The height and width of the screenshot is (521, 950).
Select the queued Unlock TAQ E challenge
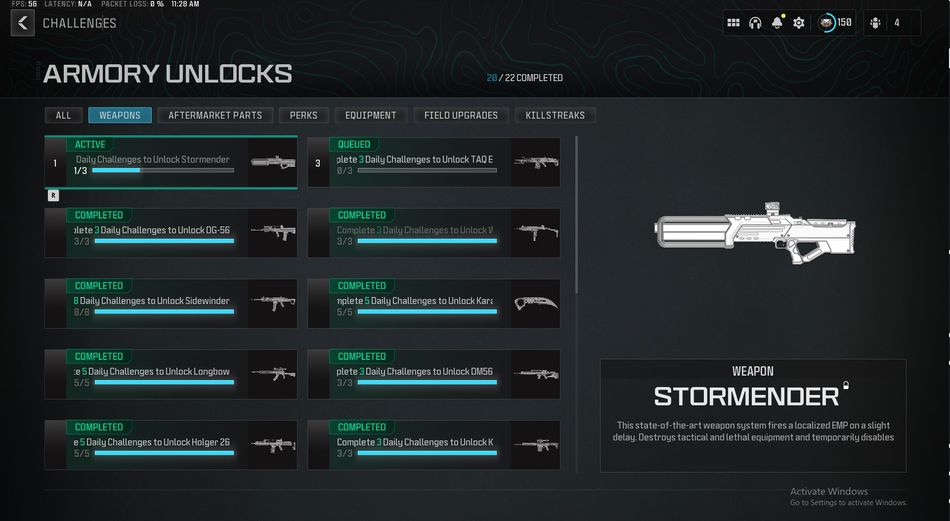click(x=434, y=162)
